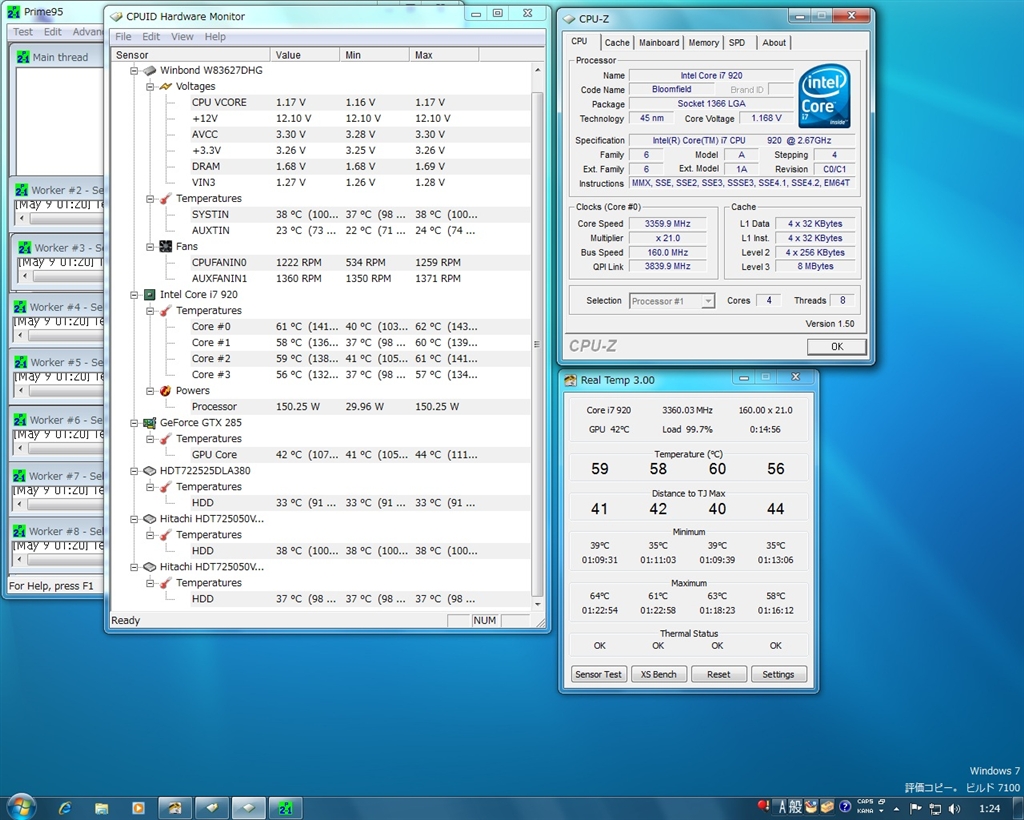This screenshot has width=1024, height=820.
Task: Switch to the Cache tab in CPU-Z
Action: (x=616, y=42)
